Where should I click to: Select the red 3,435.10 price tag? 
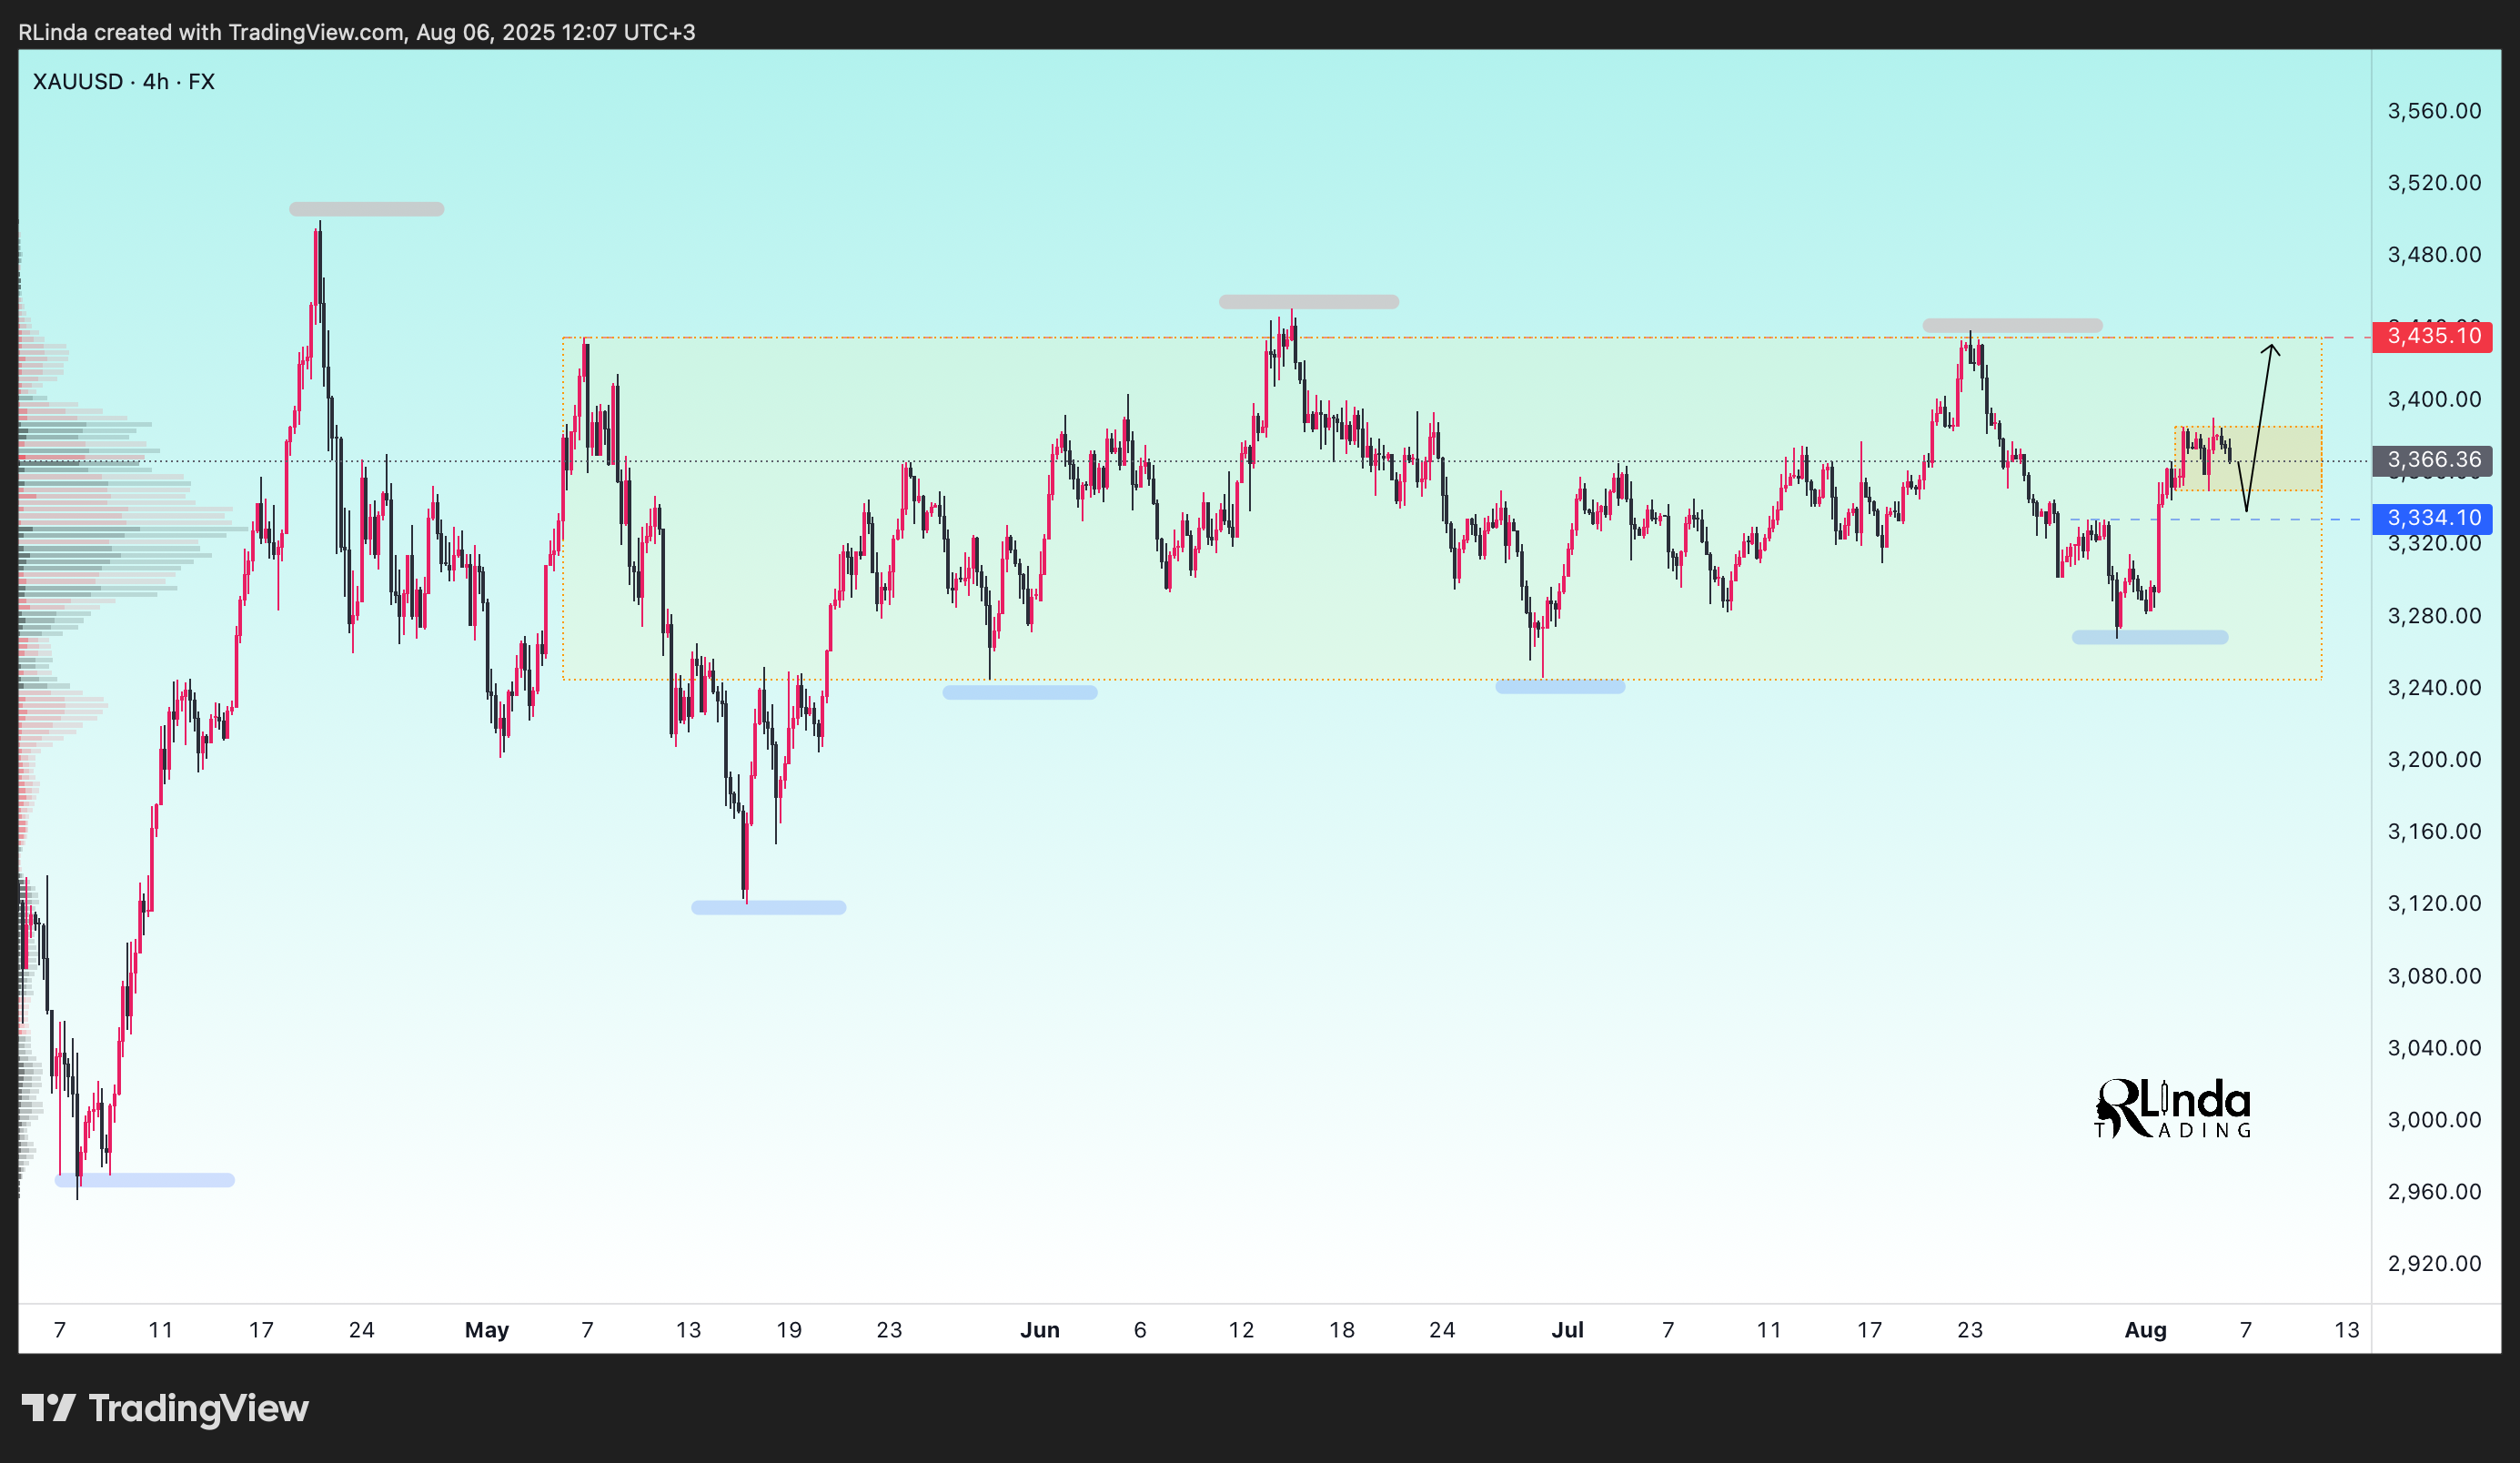2432,336
